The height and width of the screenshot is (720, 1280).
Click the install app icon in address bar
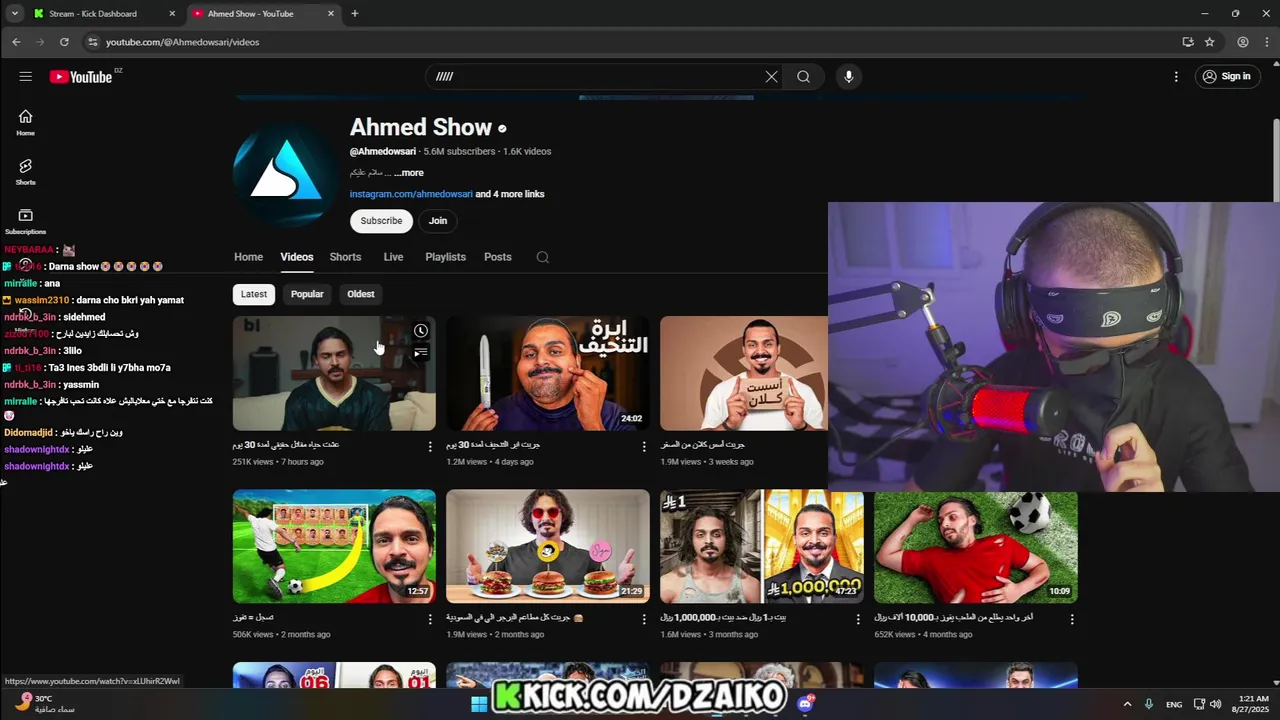coord(1188,42)
